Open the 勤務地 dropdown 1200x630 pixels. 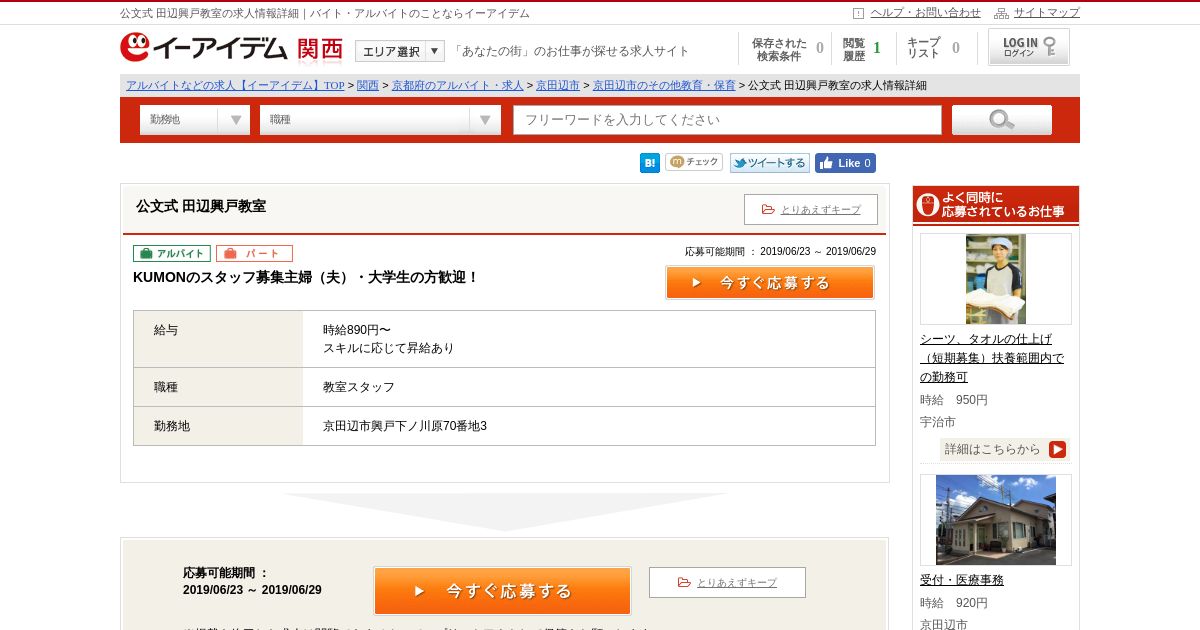(195, 120)
